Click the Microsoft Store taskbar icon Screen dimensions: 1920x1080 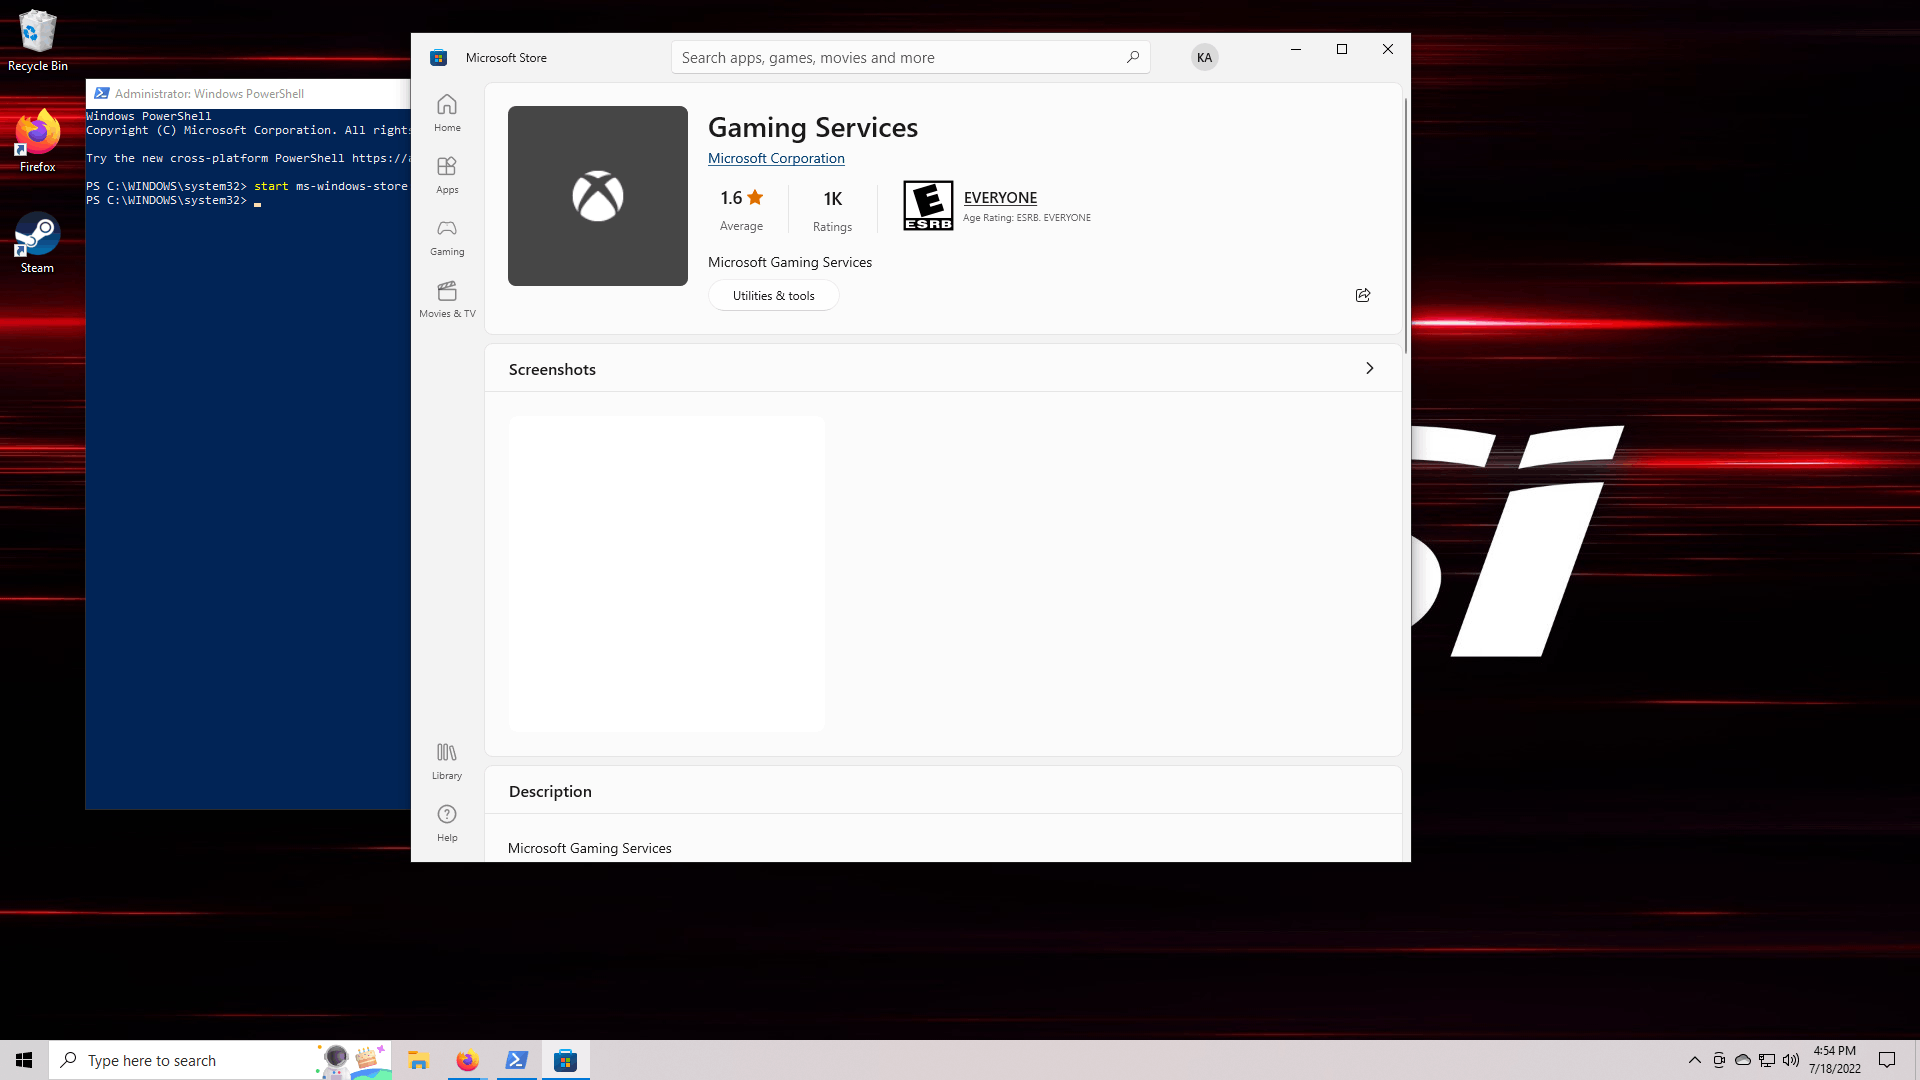point(565,1060)
